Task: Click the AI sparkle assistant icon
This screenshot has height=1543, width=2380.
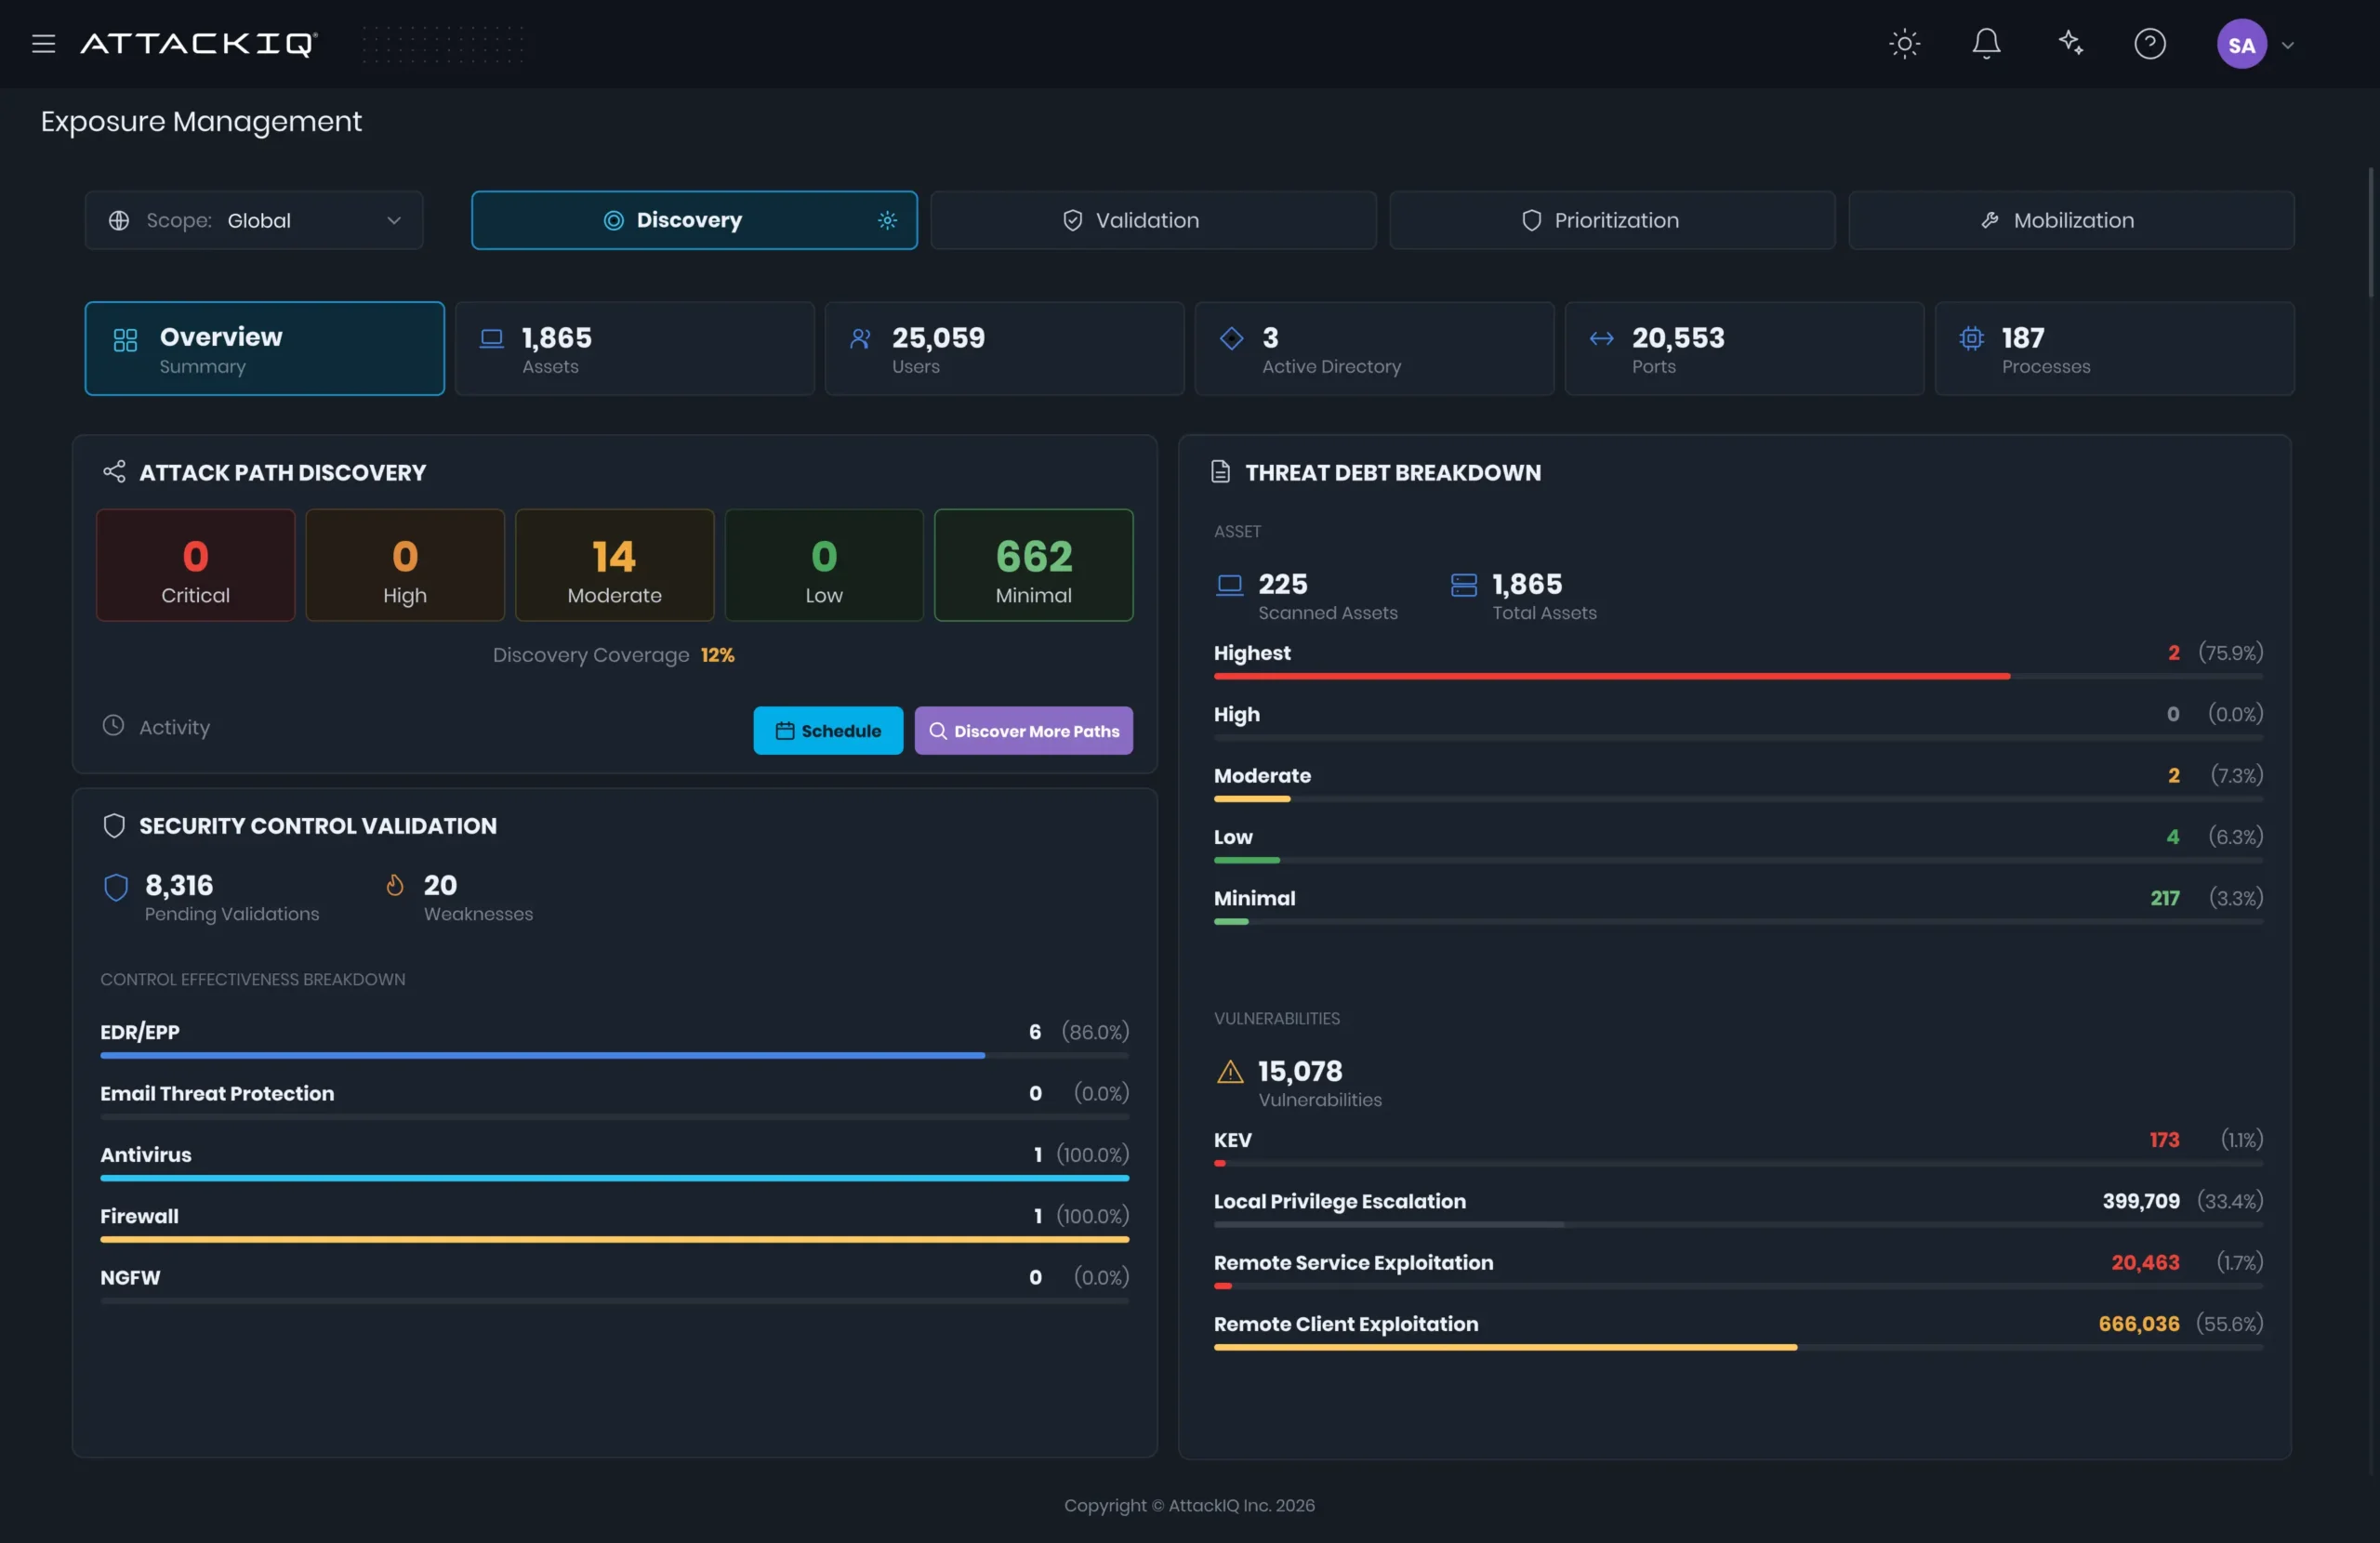Action: [2070, 43]
